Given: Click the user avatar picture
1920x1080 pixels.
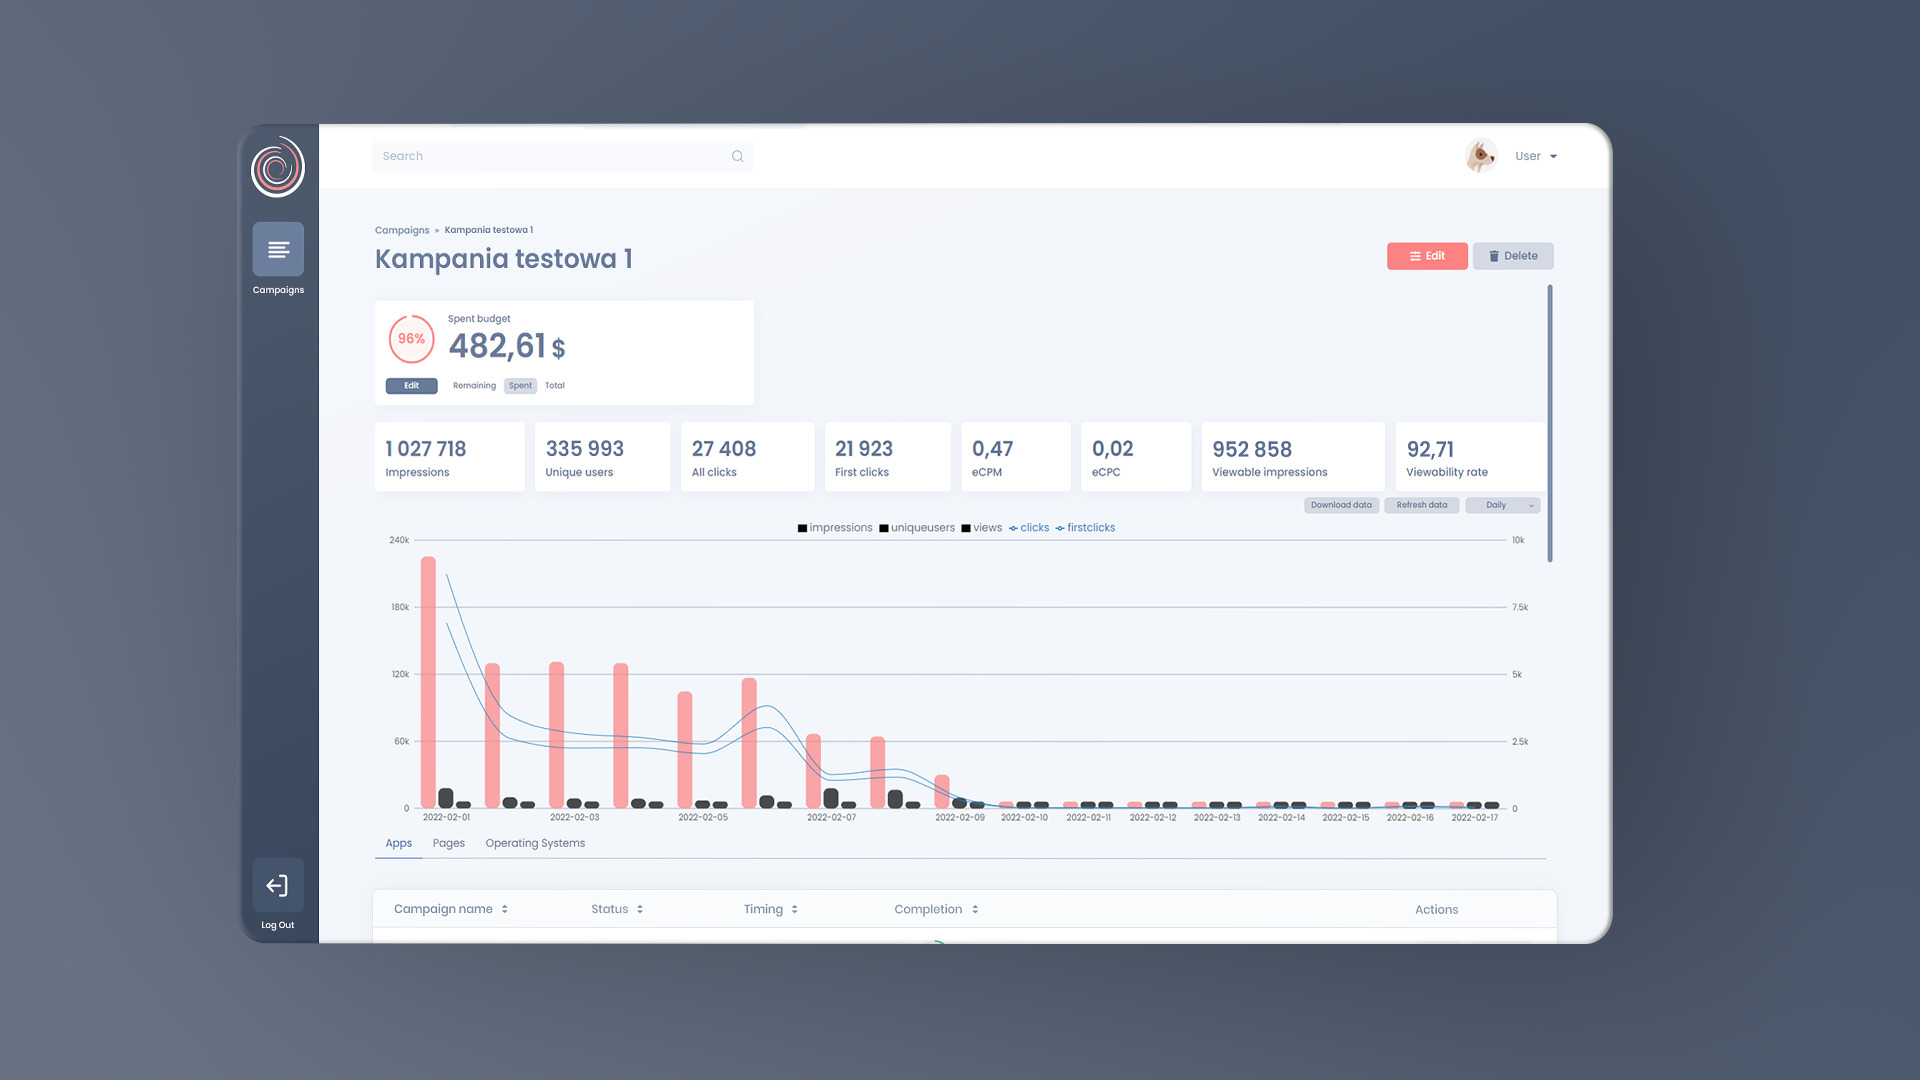Looking at the screenshot, I should [x=1480, y=156].
